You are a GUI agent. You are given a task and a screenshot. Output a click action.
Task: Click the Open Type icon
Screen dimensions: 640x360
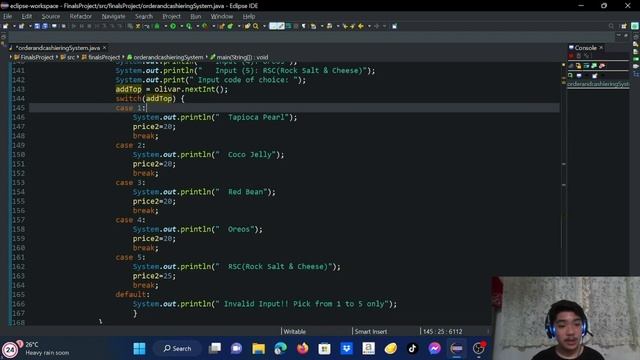[247, 26]
